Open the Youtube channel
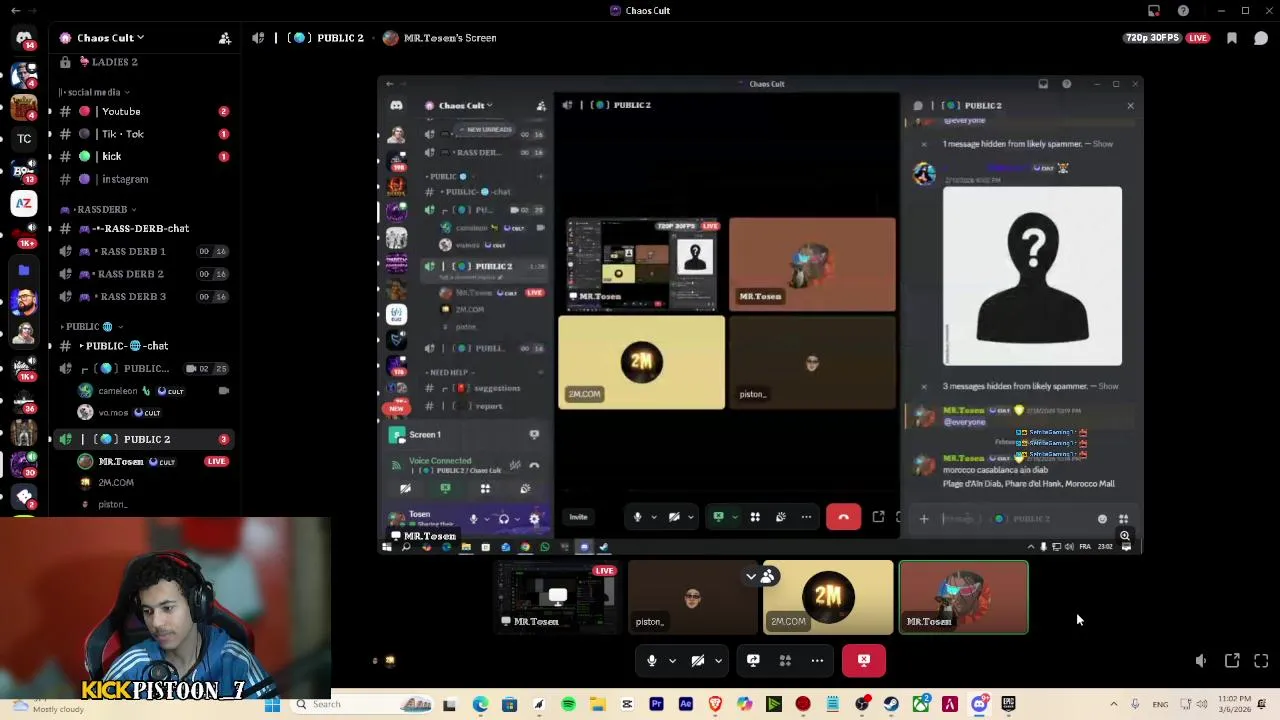1280x720 pixels. [x=143, y=111]
